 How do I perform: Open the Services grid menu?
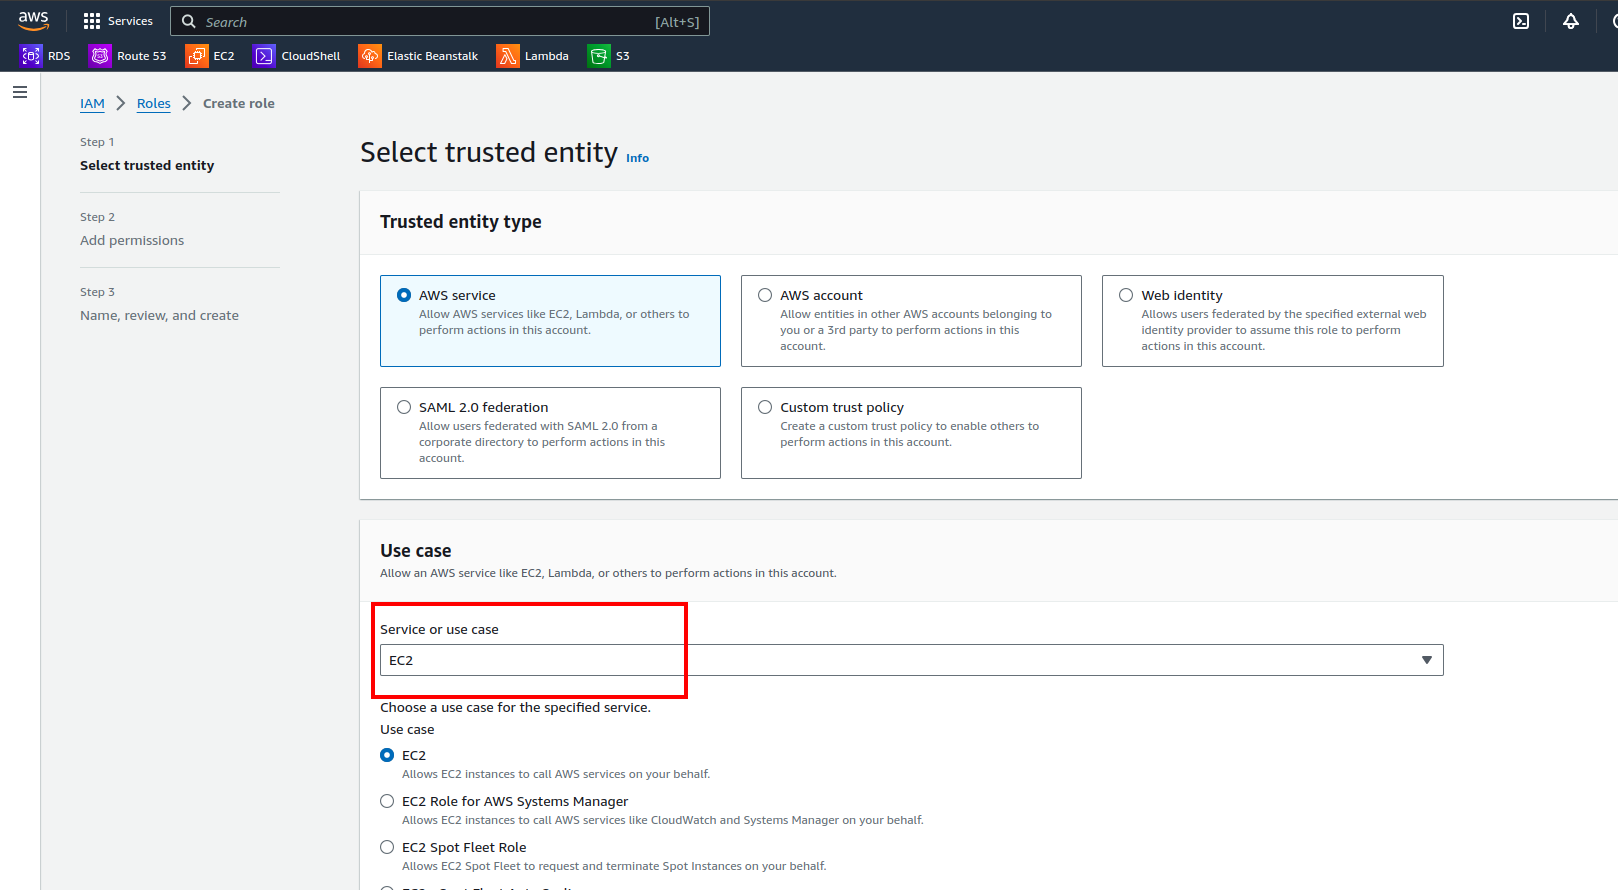point(92,21)
